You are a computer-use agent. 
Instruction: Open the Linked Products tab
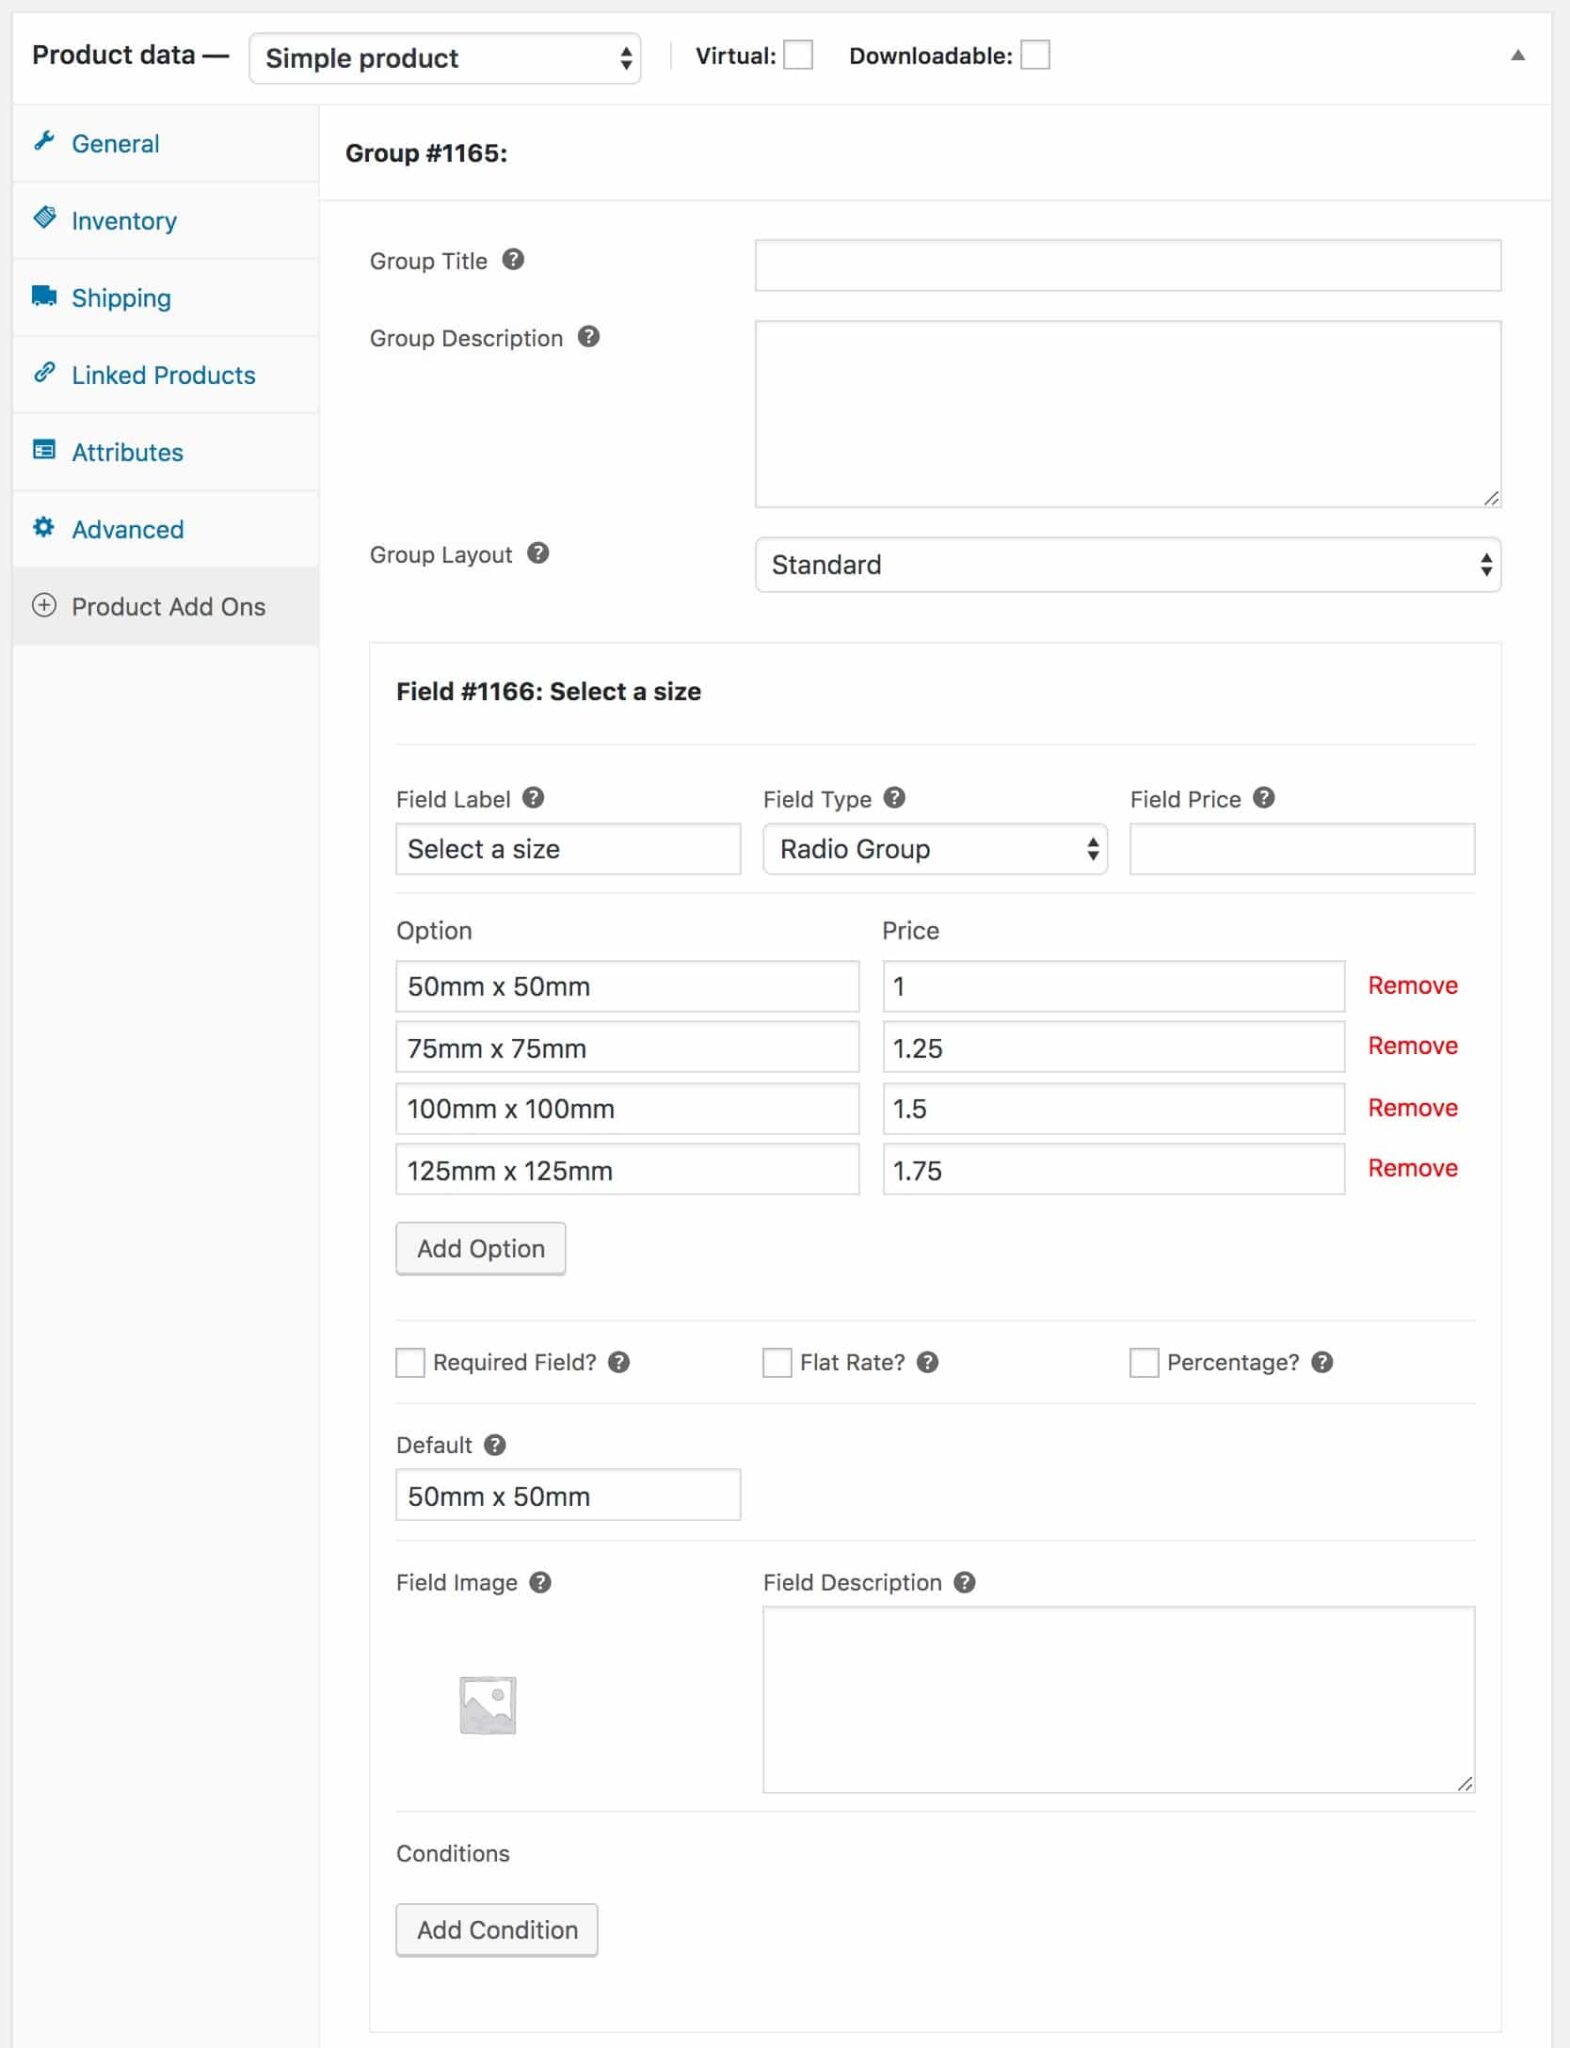(x=163, y=375)
